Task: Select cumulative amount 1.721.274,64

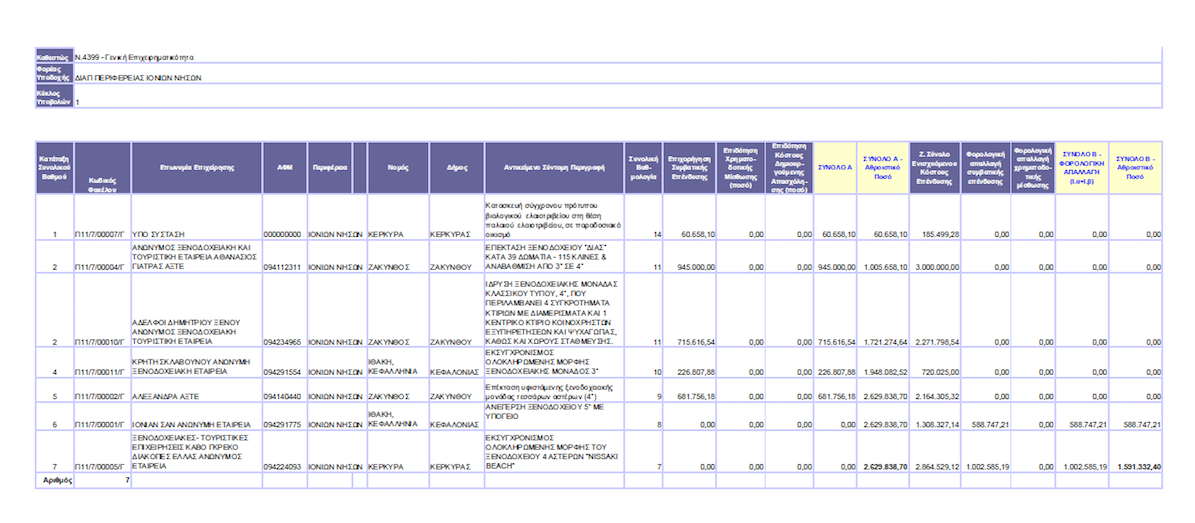Action: point(886,342)
